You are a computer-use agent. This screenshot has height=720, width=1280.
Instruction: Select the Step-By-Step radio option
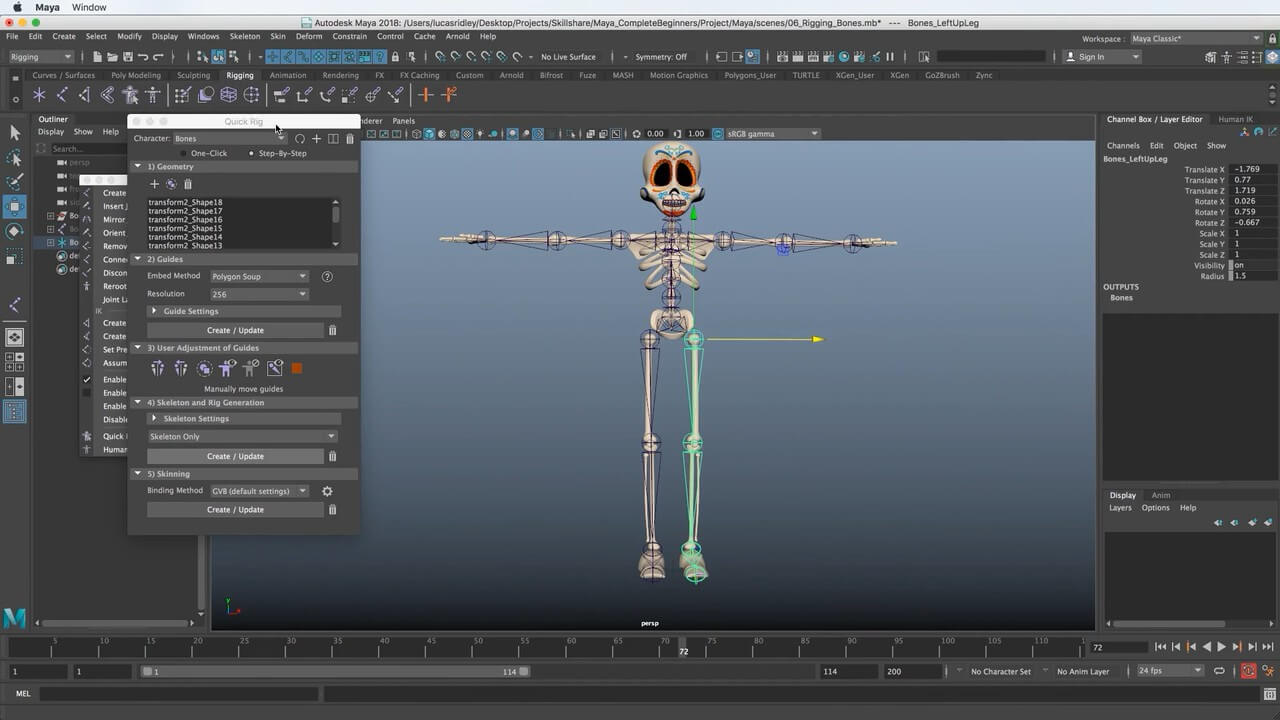[252, 153]
